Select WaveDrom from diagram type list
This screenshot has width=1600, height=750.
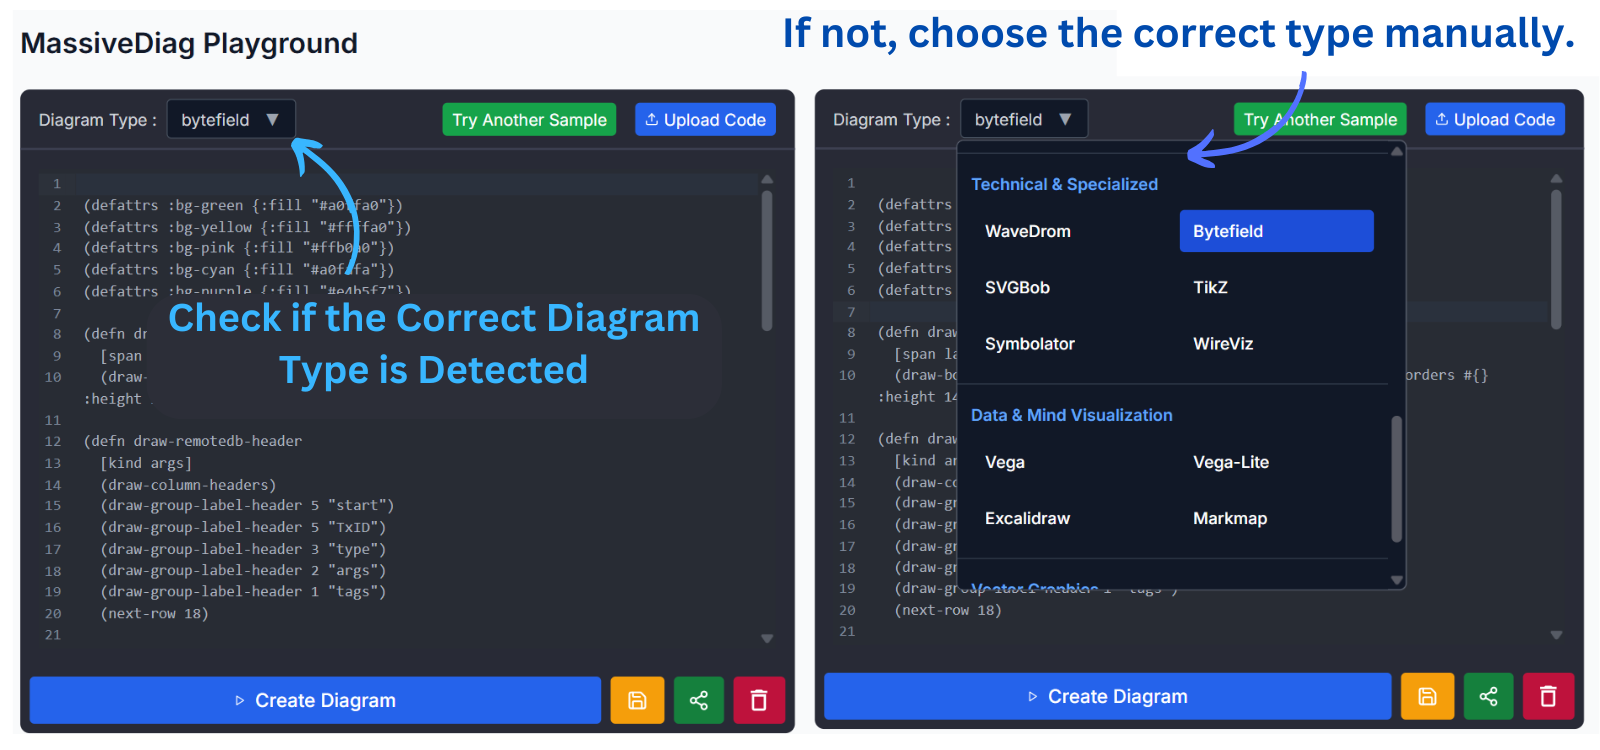point(1027,231)
